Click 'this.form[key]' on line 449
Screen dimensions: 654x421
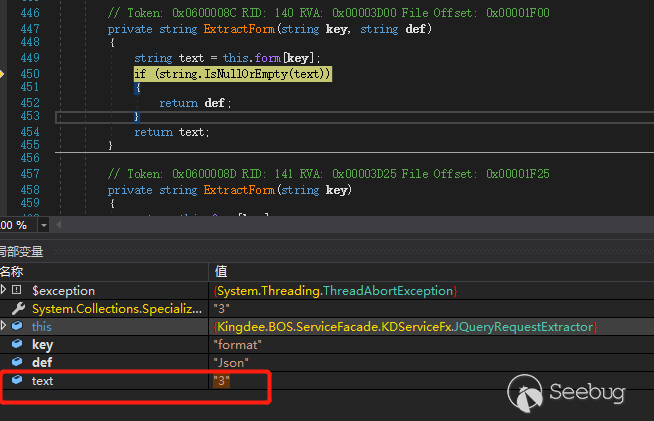(271, 58)
